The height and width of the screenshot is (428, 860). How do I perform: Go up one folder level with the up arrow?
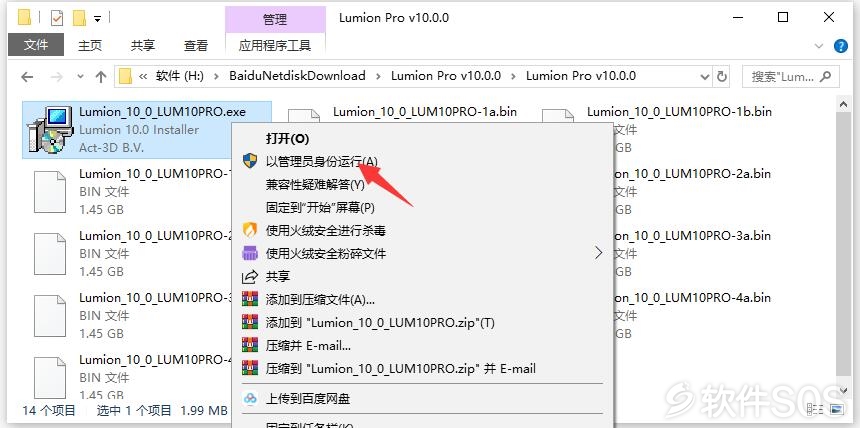pos(100,77)
